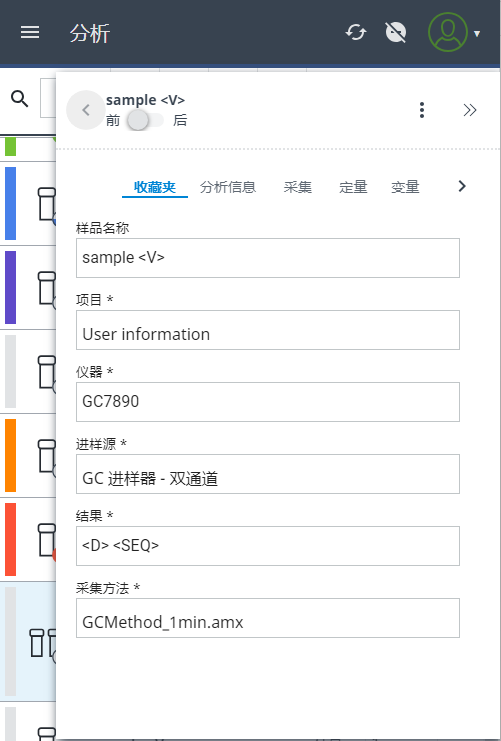
Task: Click the refresh sync icon
Action: [x=355, y=33]
